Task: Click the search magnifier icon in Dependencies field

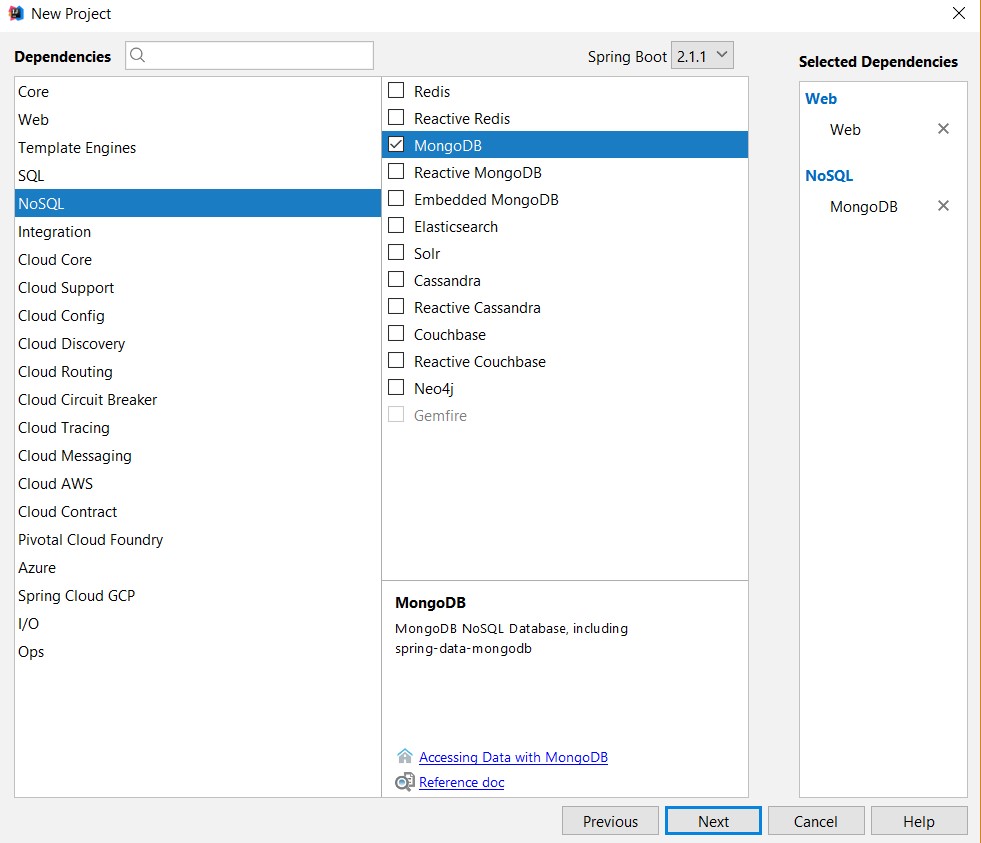Action: (x=138, y=56)
